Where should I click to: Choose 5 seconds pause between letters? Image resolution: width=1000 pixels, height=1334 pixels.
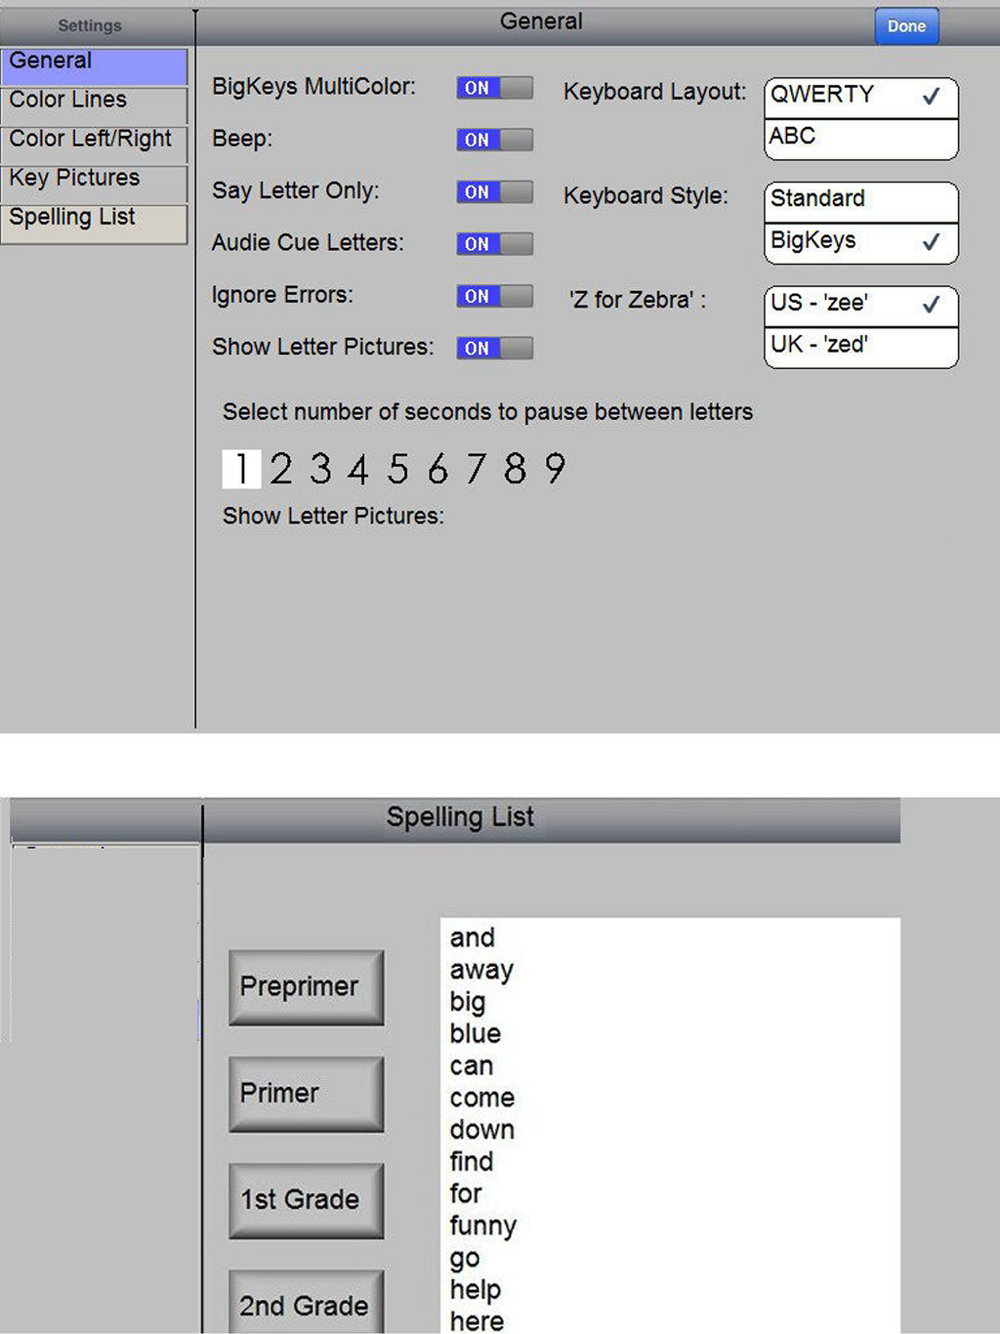398,468
